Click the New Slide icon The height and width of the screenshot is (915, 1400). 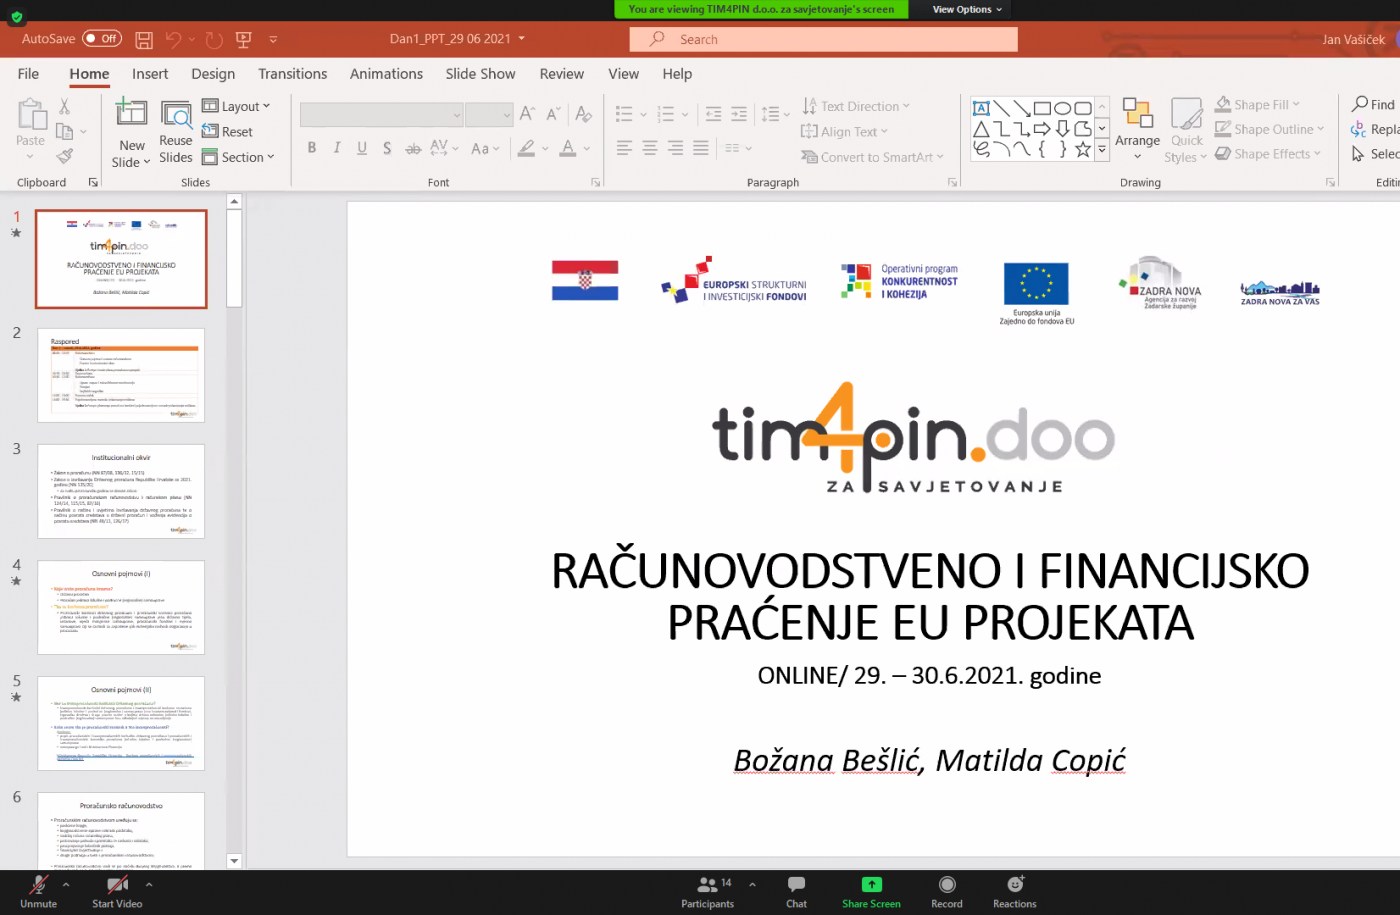131,113
